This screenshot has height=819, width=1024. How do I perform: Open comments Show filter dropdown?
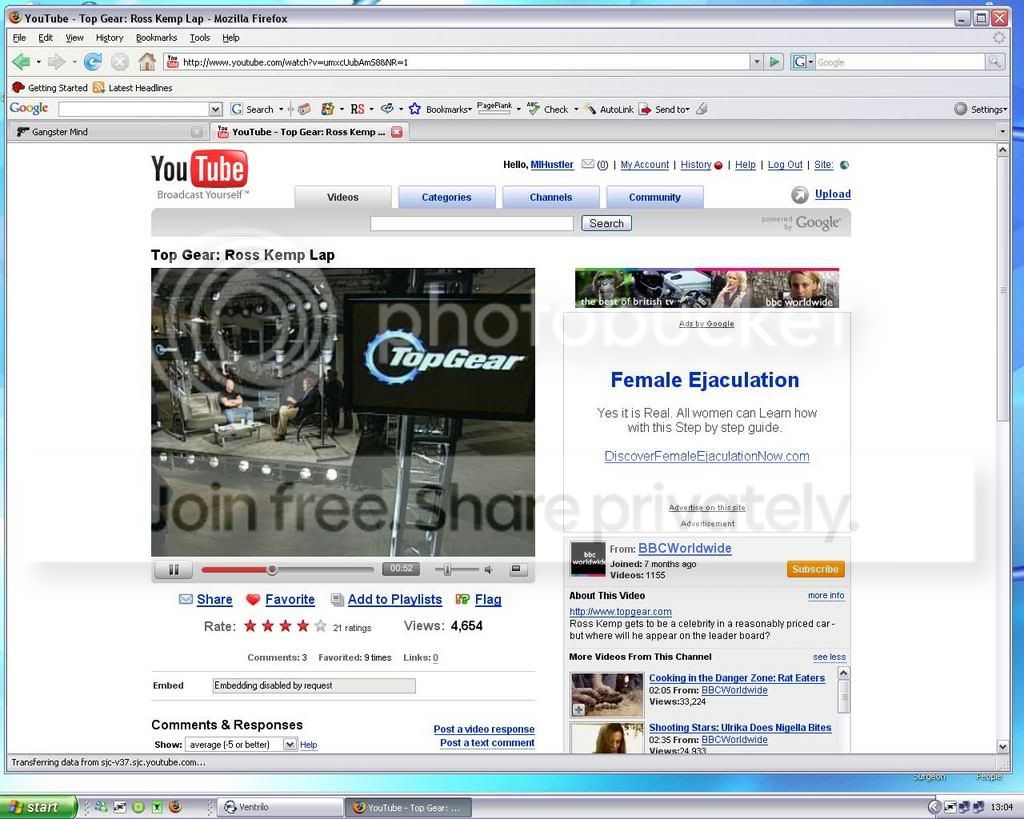click(x=290, y=744)
